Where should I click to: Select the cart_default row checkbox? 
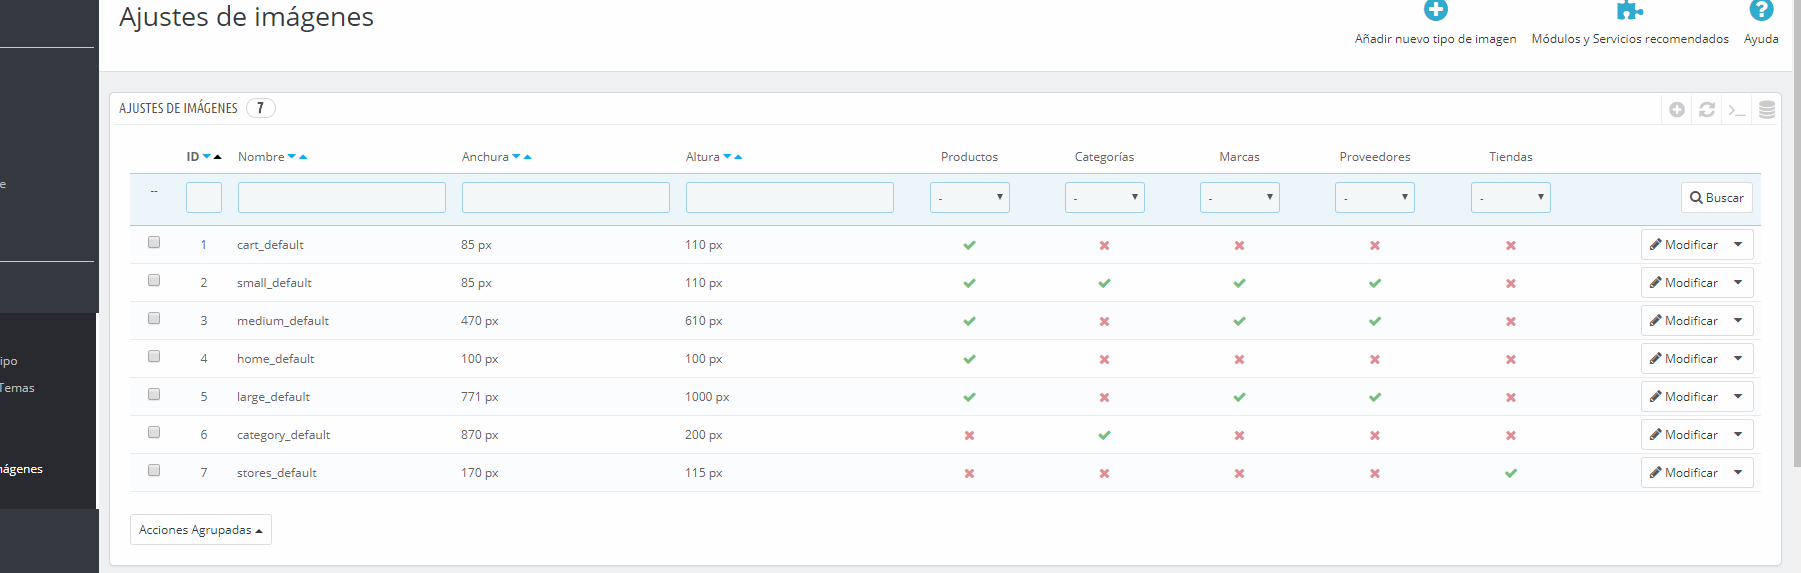(x=154, y=242)
